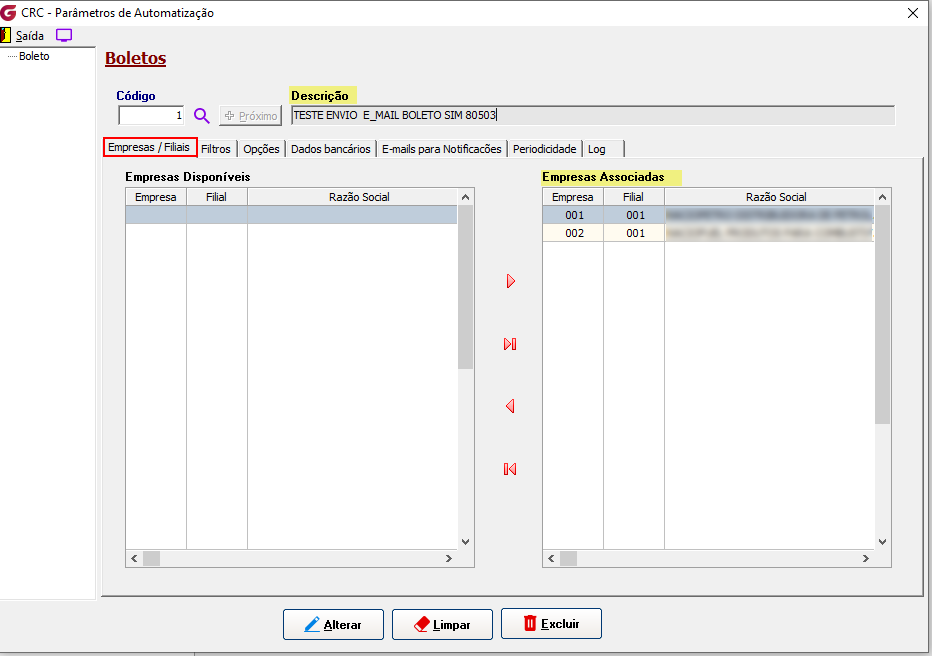
Task: Click the Saída exit door icon
Action: (x=5, y=36)
